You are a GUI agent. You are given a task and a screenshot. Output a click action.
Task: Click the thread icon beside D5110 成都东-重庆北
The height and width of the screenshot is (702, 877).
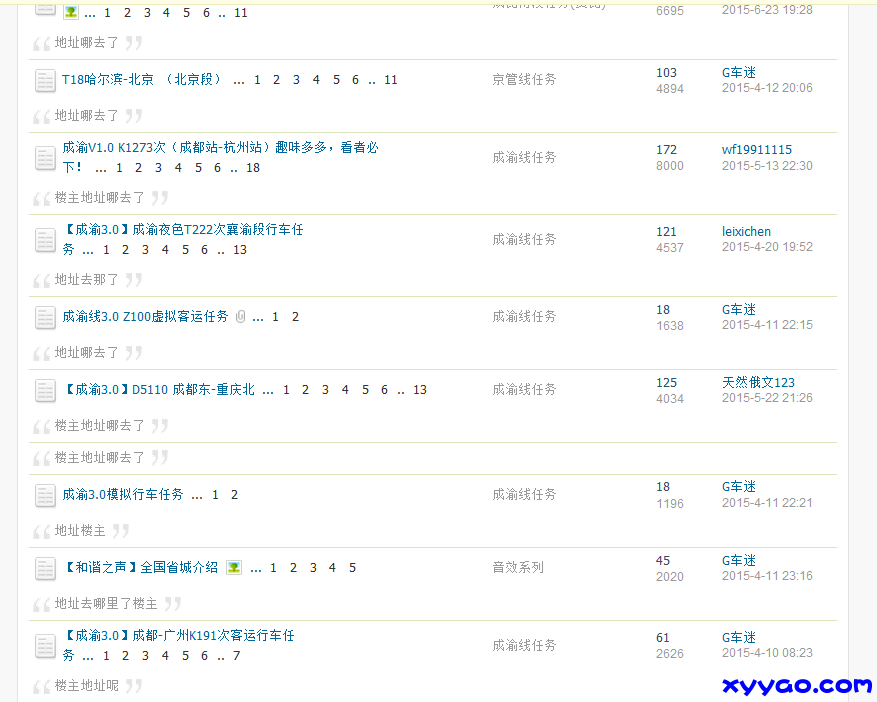pos(44,390)
